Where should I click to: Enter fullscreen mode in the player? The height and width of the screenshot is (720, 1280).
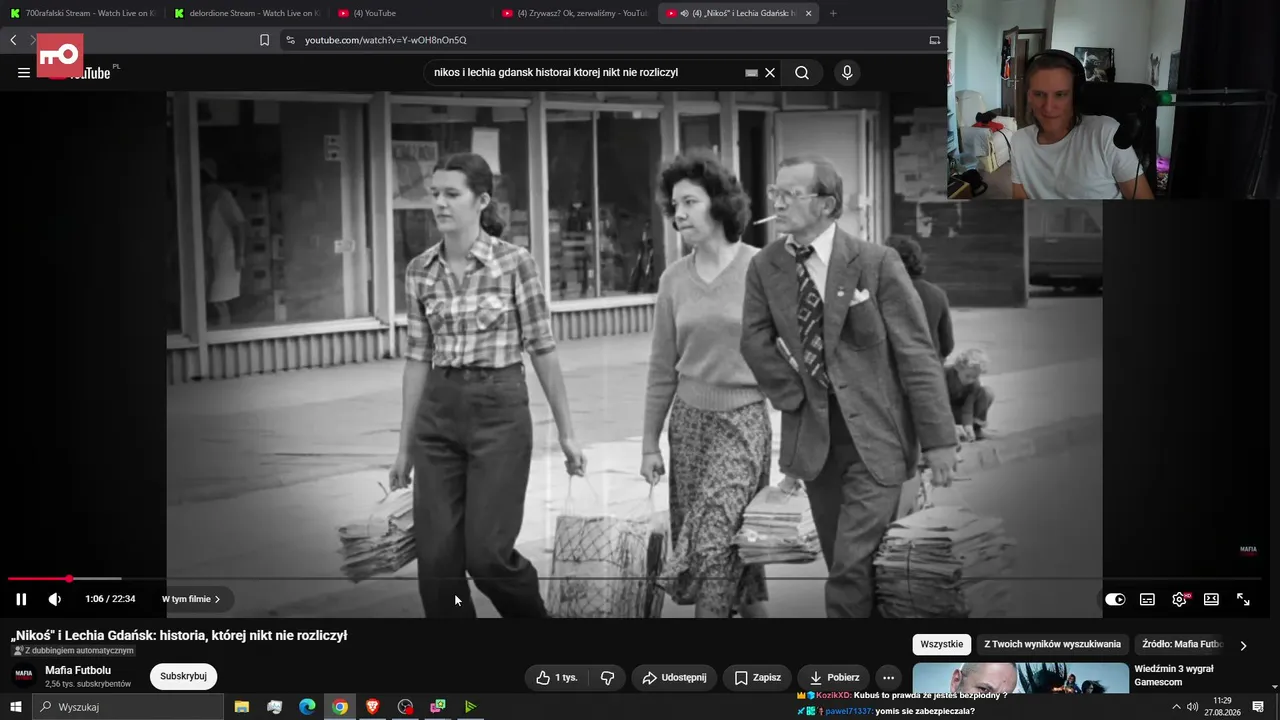click(x=1243, y=599)
